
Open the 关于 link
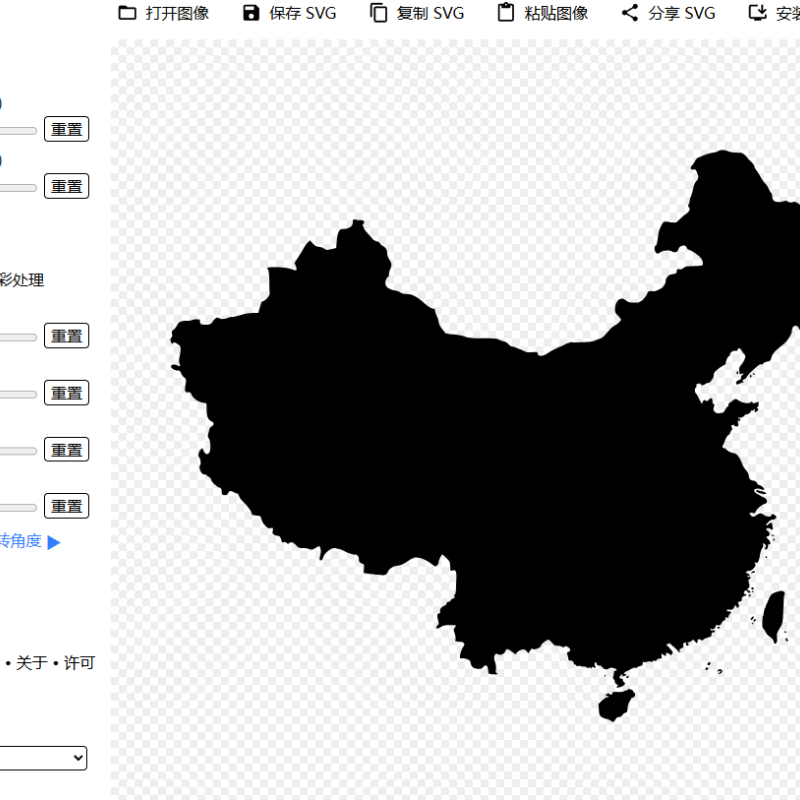(31, 663)
